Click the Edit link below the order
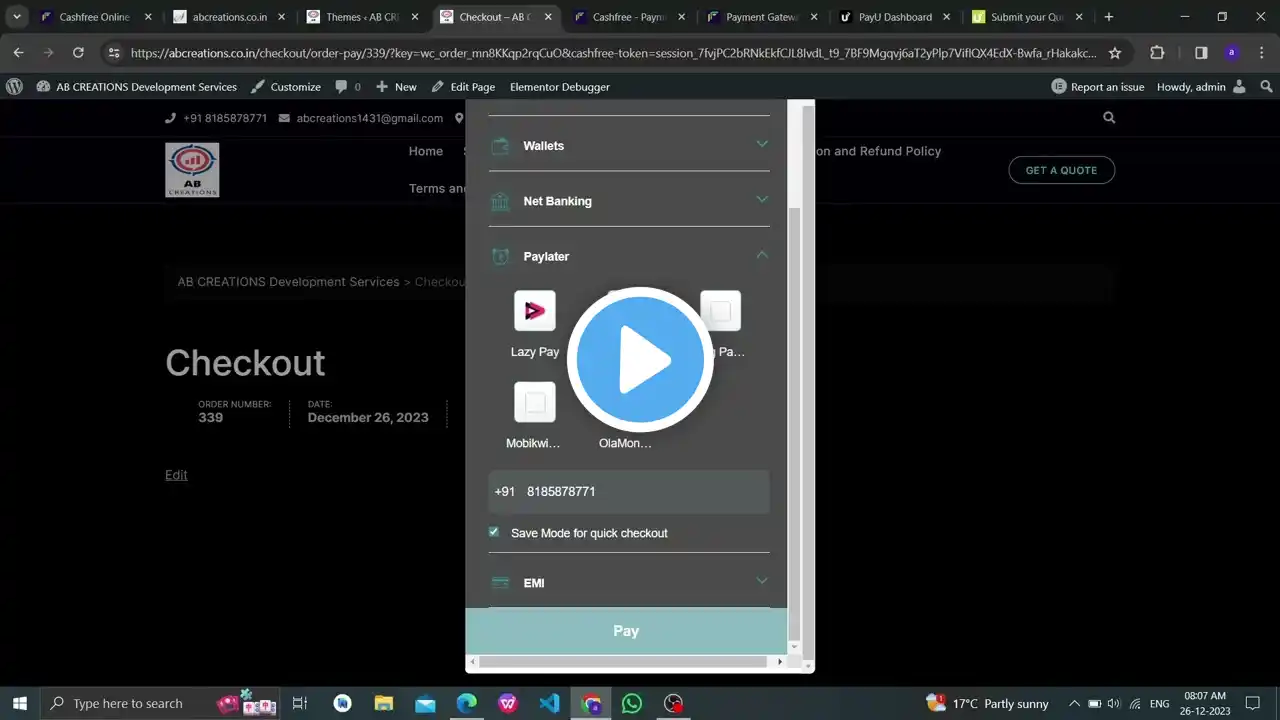Viewport: 1280px width, 720px height. tap(176, 475)
